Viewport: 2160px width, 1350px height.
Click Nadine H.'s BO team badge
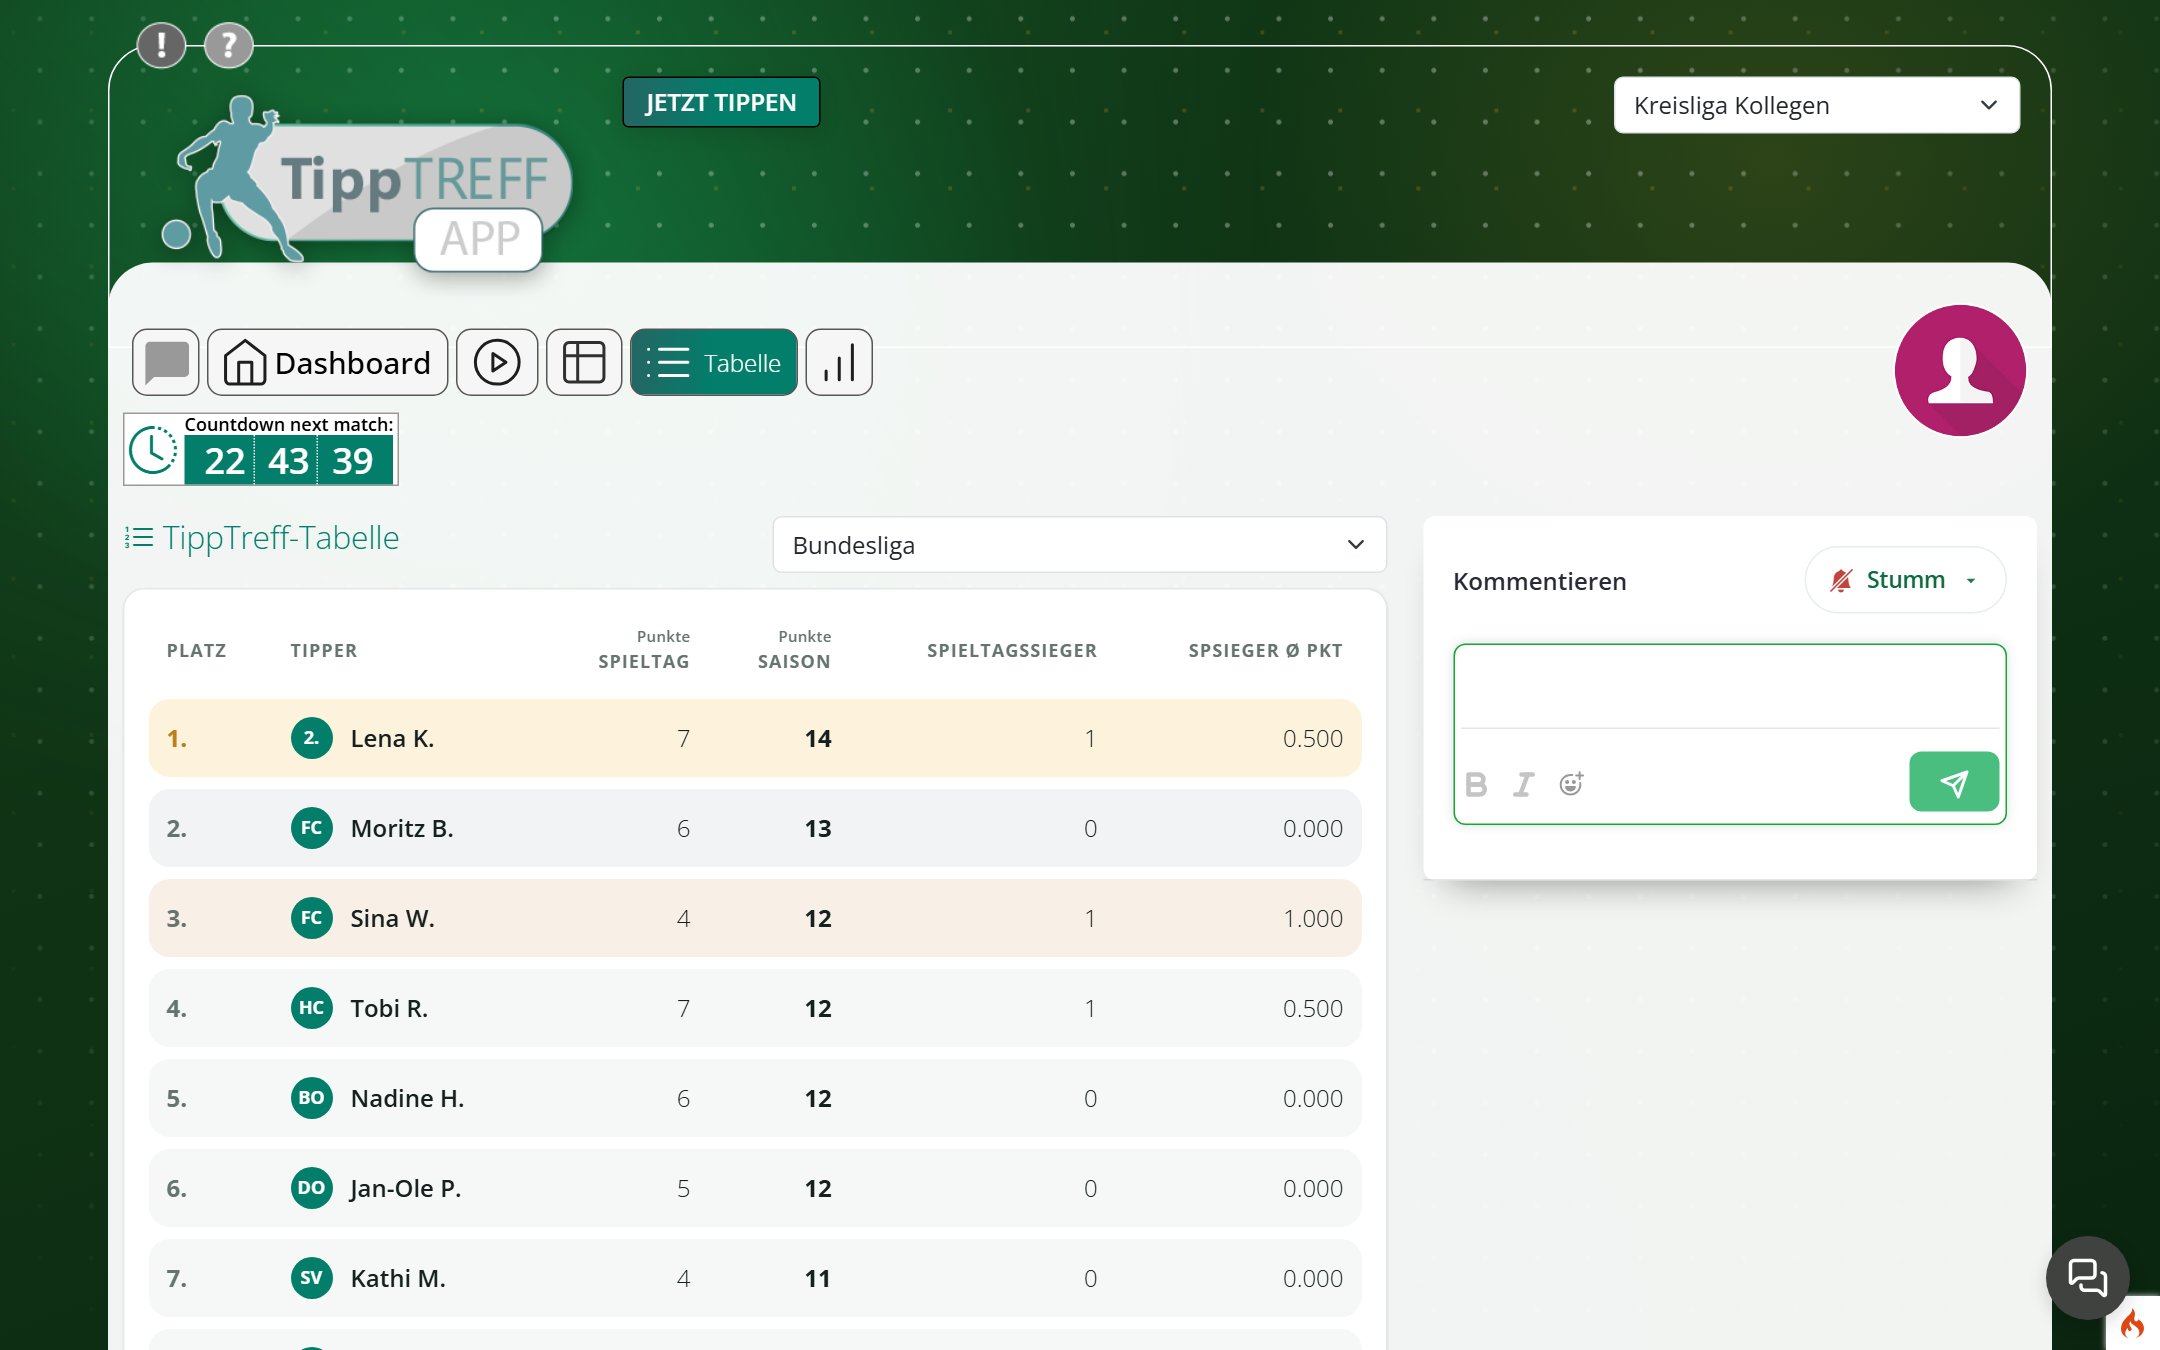tap(312, 1098)
